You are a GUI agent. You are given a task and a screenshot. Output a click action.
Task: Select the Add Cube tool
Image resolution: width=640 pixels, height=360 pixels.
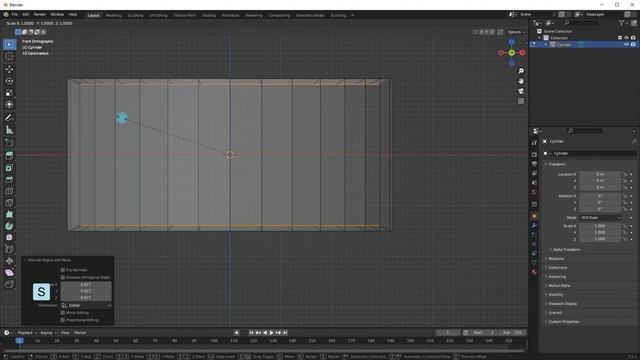[9, 143]
